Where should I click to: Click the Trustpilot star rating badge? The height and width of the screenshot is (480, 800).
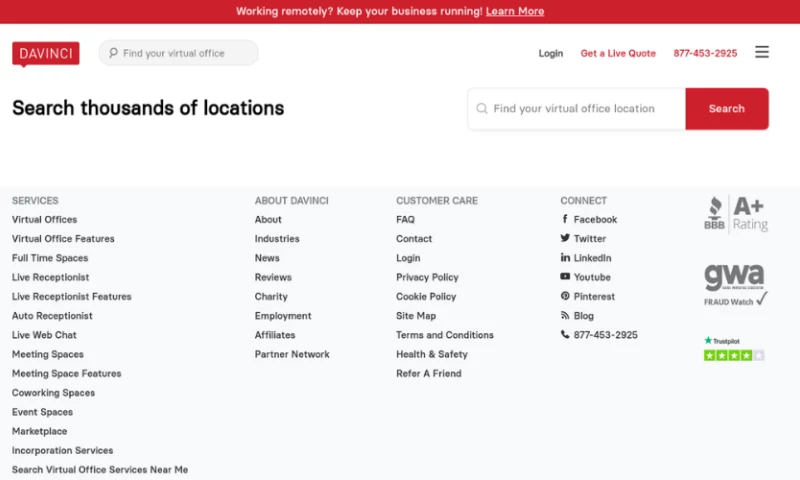[x=734, y=349]
